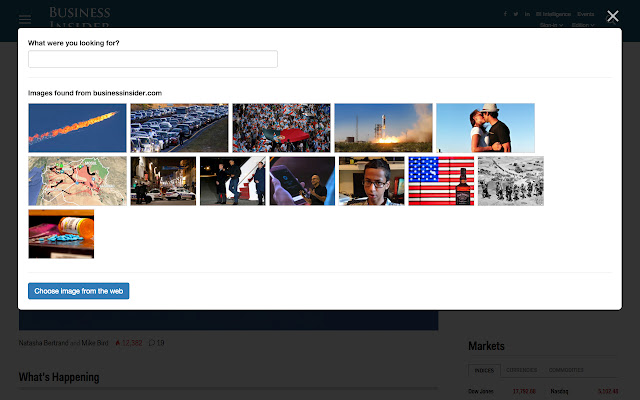The image size is (640, 400).
Task: Select the smartphone presentation thumbnail
Action: 302,181
